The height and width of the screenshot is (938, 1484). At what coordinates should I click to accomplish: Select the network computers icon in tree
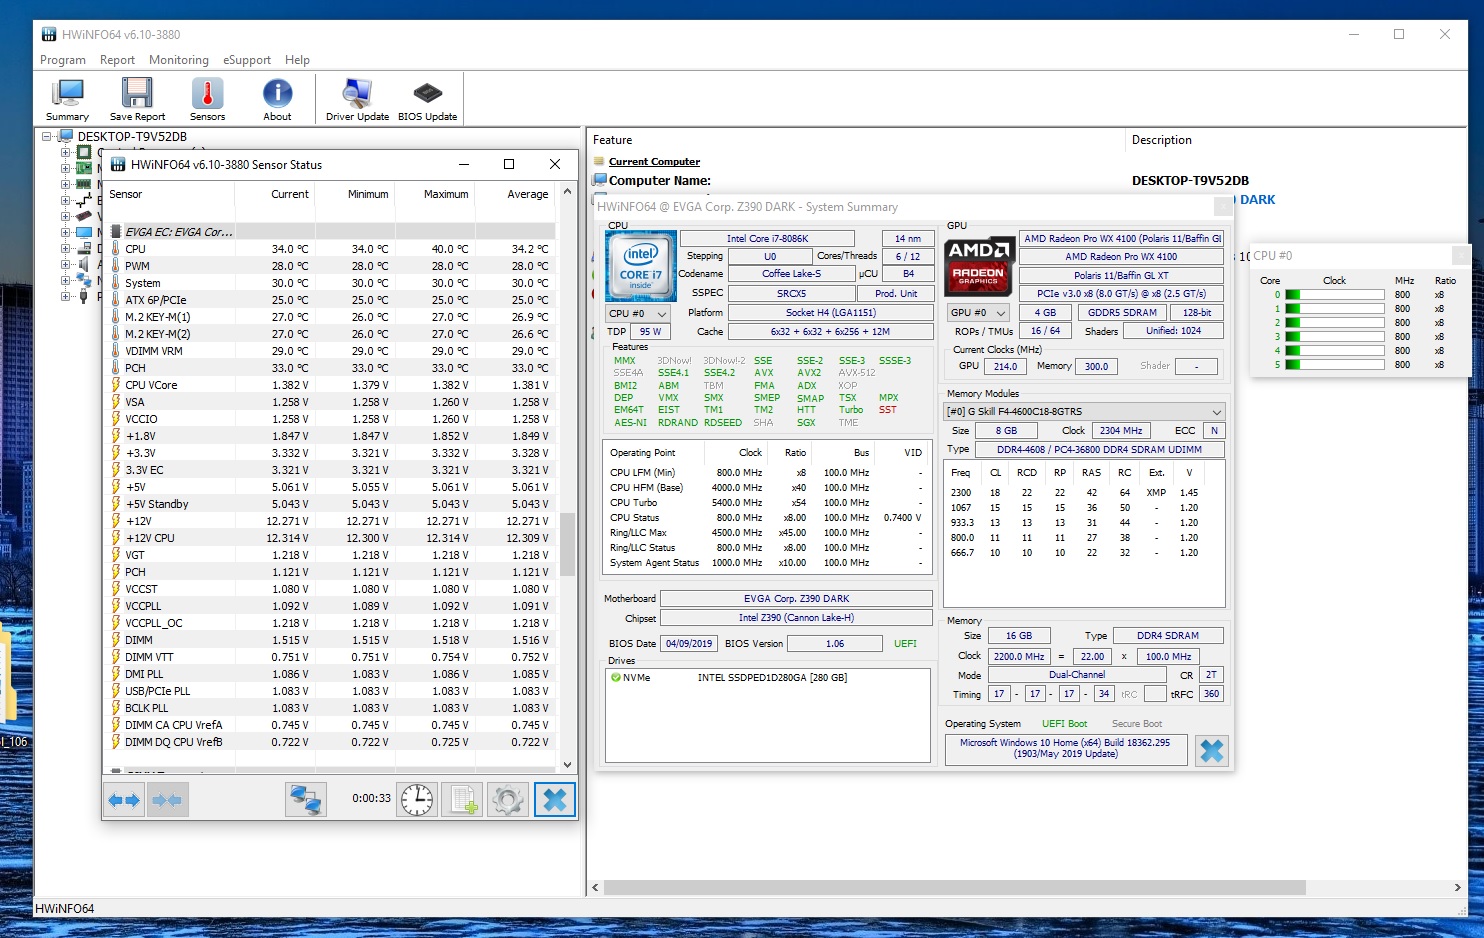tap(84, 280)
